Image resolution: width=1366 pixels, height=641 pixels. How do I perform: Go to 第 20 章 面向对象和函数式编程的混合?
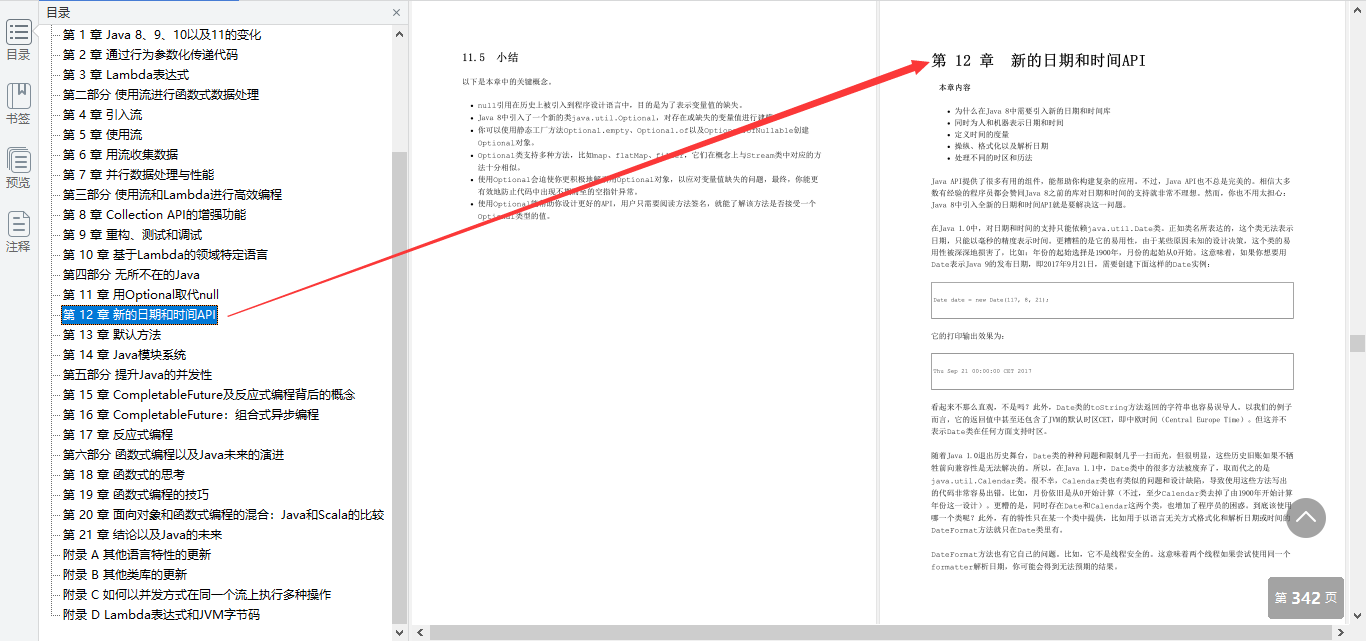pyautogui.click(x=223, y=514)
